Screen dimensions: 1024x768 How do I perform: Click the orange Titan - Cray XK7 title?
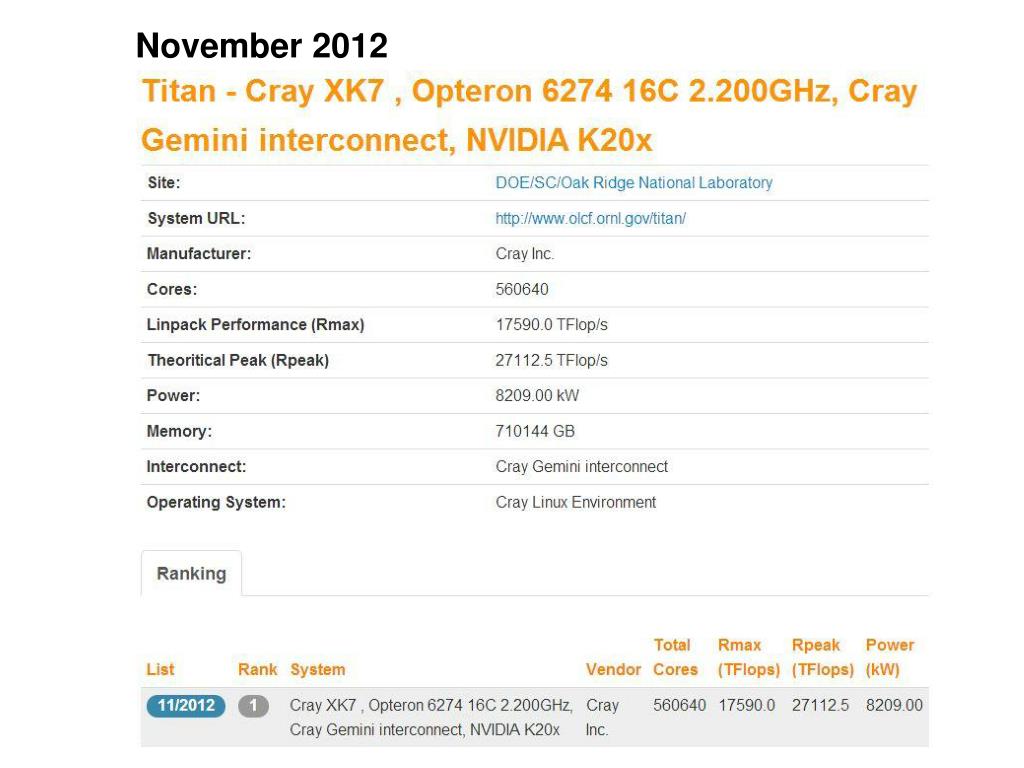tap(530, 115)
